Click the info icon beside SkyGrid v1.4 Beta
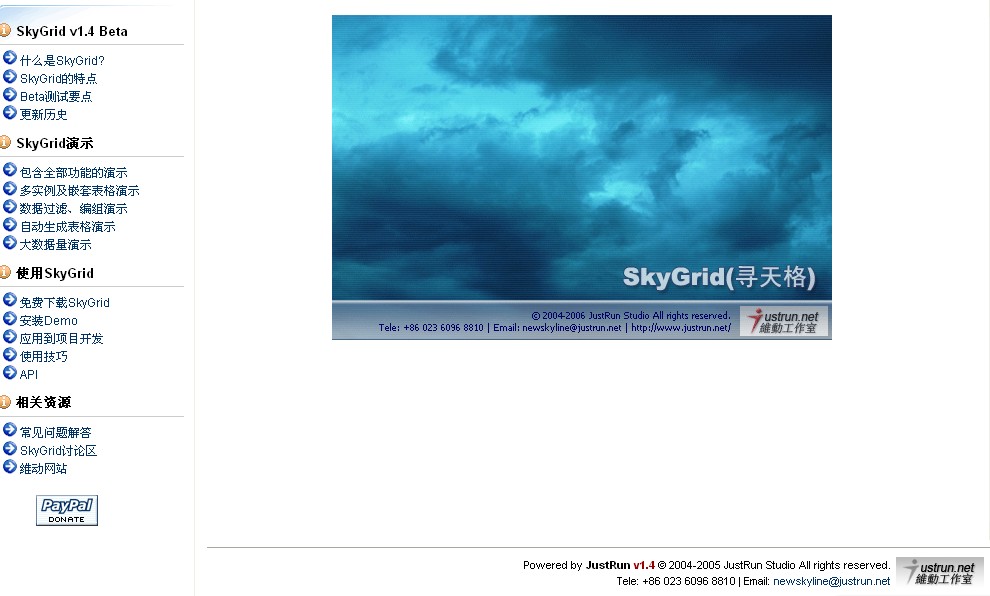The width and height of the screenshot is (990, 596). pyautogui.click(x=5, y=30)
